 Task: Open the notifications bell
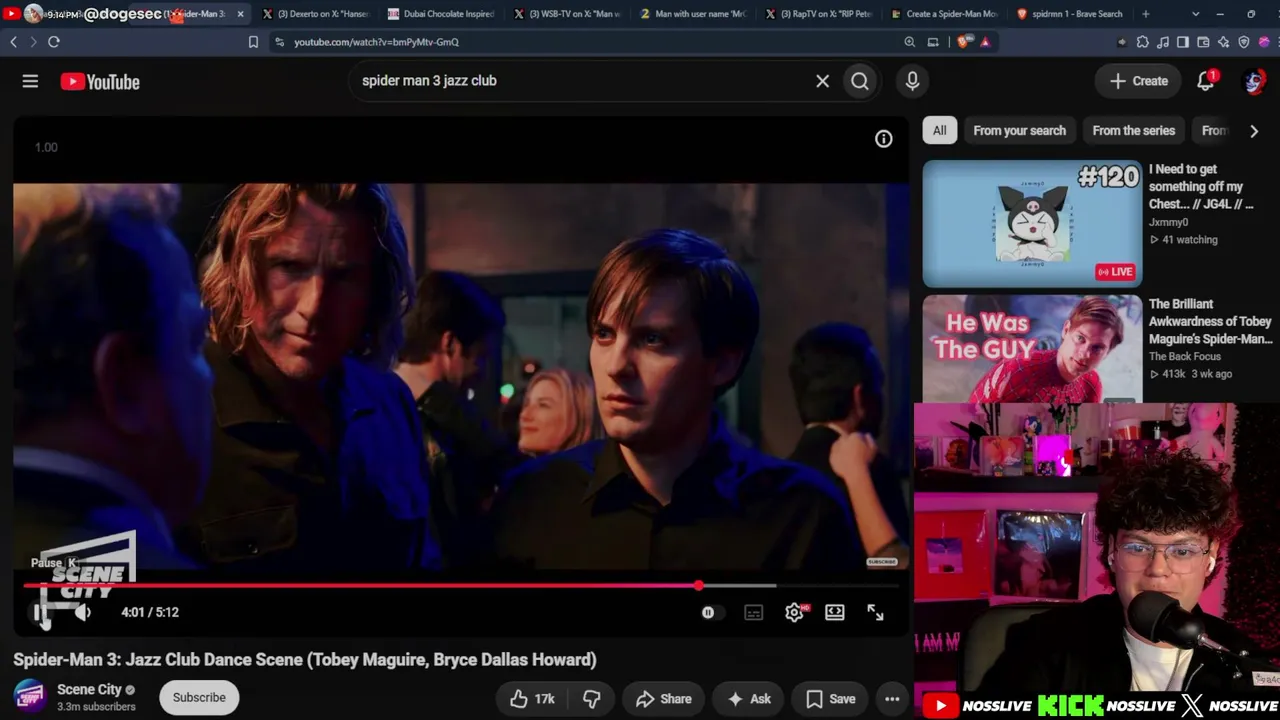click(1206, 81)
